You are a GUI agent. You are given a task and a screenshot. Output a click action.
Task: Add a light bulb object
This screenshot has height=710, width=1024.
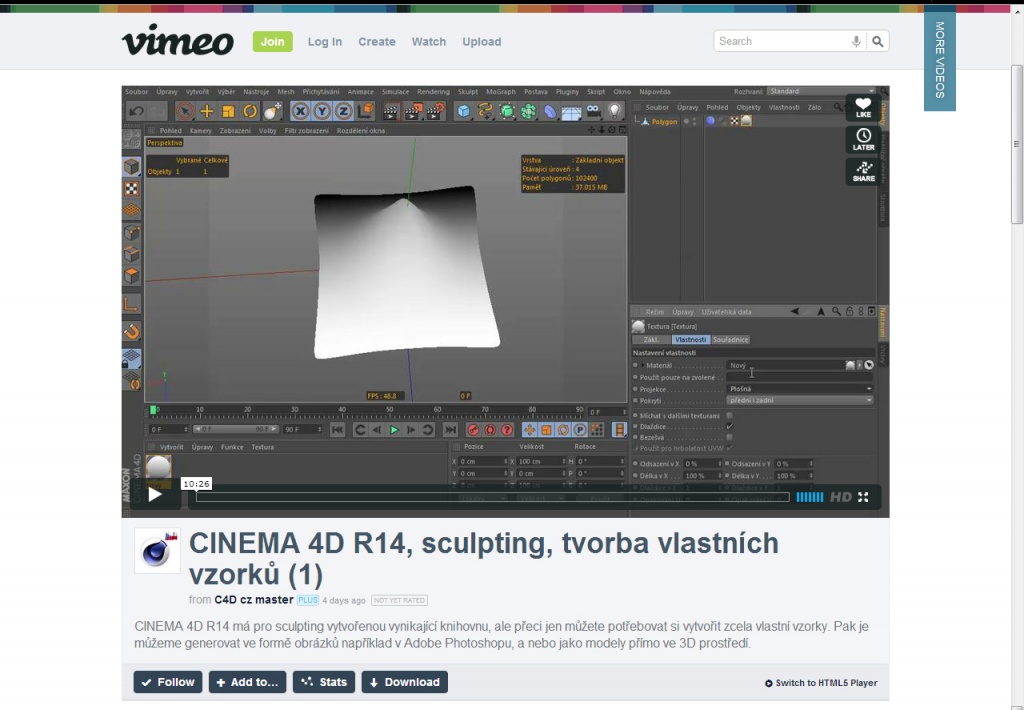(614, 112)
